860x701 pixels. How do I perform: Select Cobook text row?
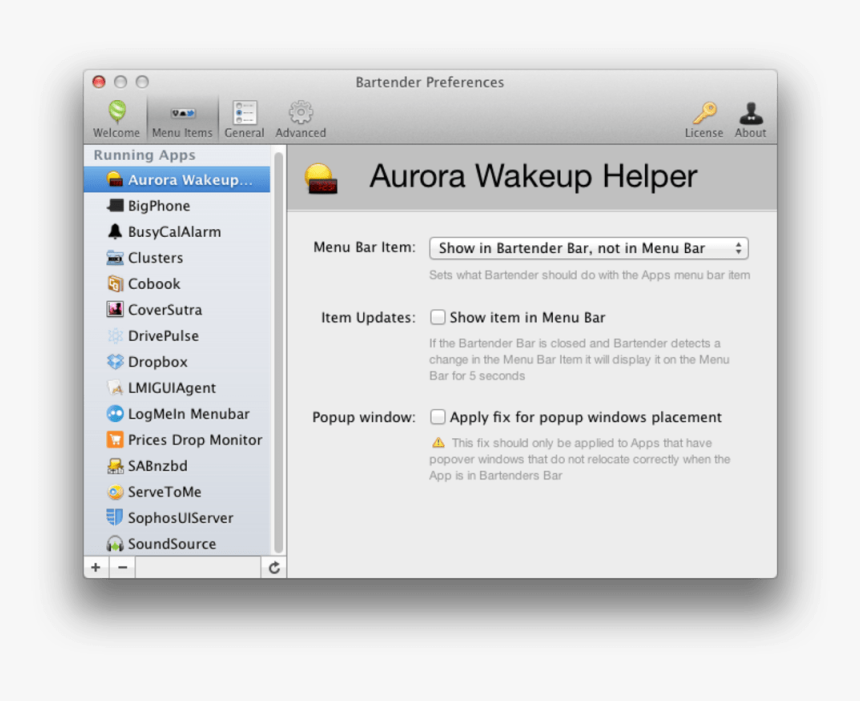click(154, 284)
